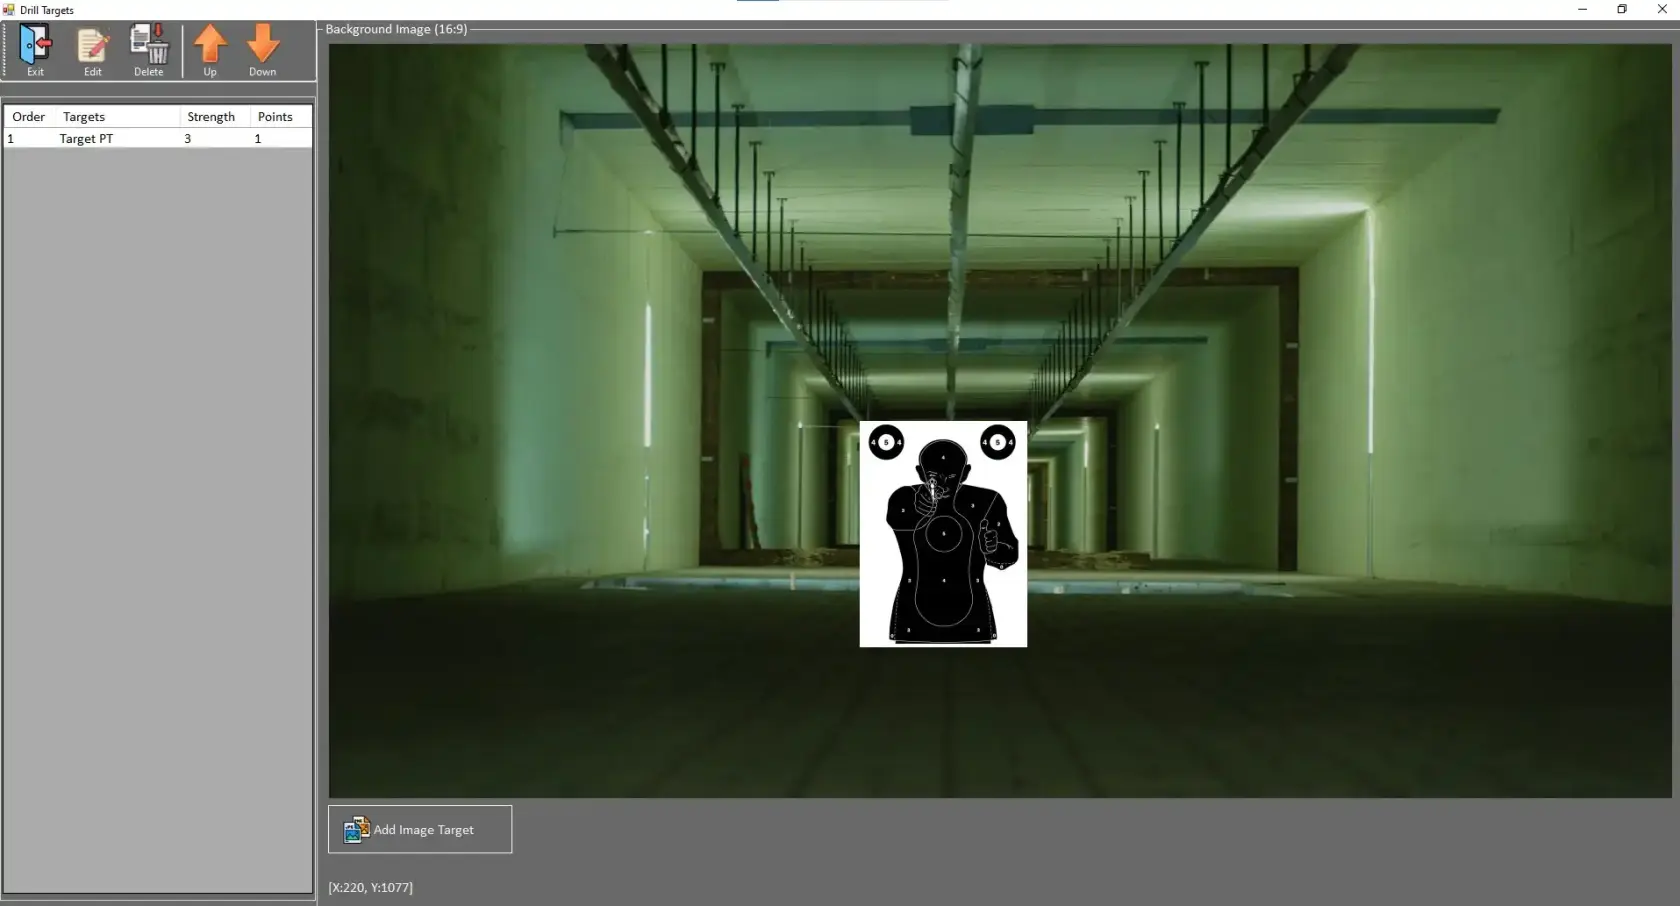The height and width of the screenshot is (906, 1680).
Task: Click the image icon inside Add Image Target
Action: pos(357,829)
